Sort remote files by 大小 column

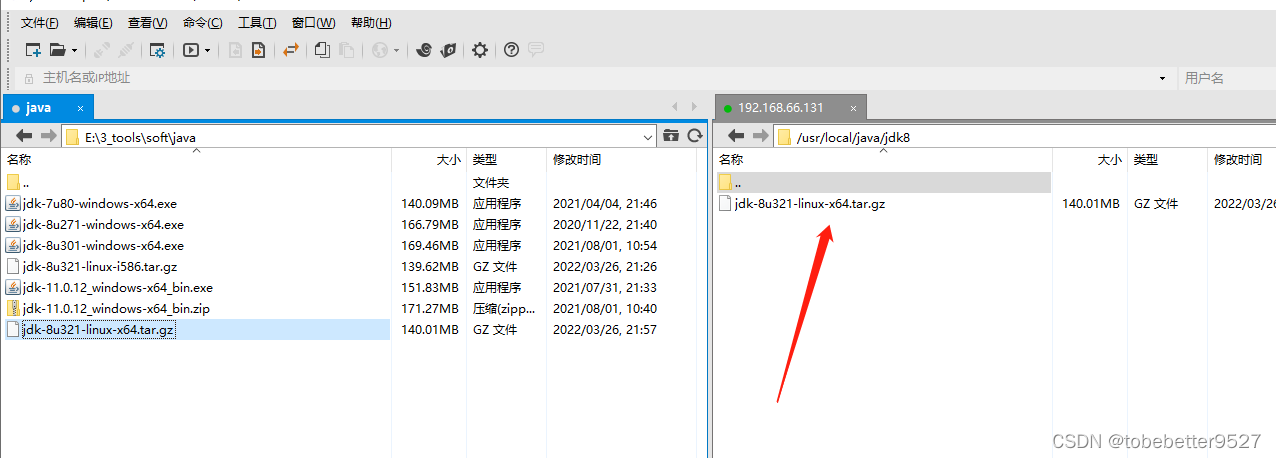point(1090,159)
